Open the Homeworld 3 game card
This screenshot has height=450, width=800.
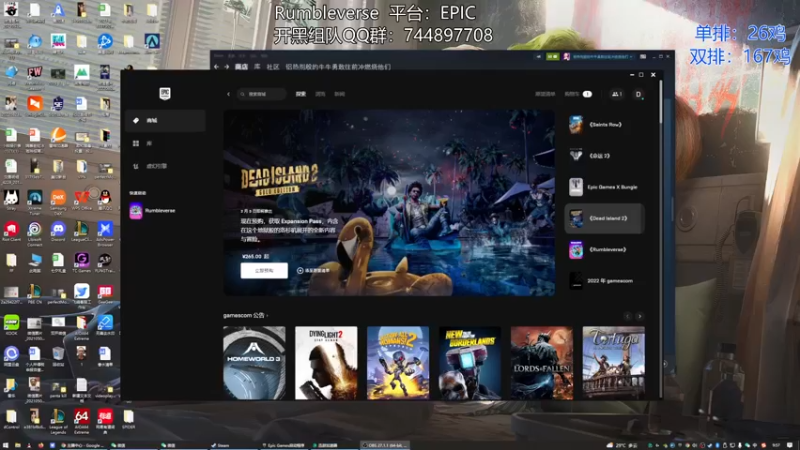tap(254, 363)
